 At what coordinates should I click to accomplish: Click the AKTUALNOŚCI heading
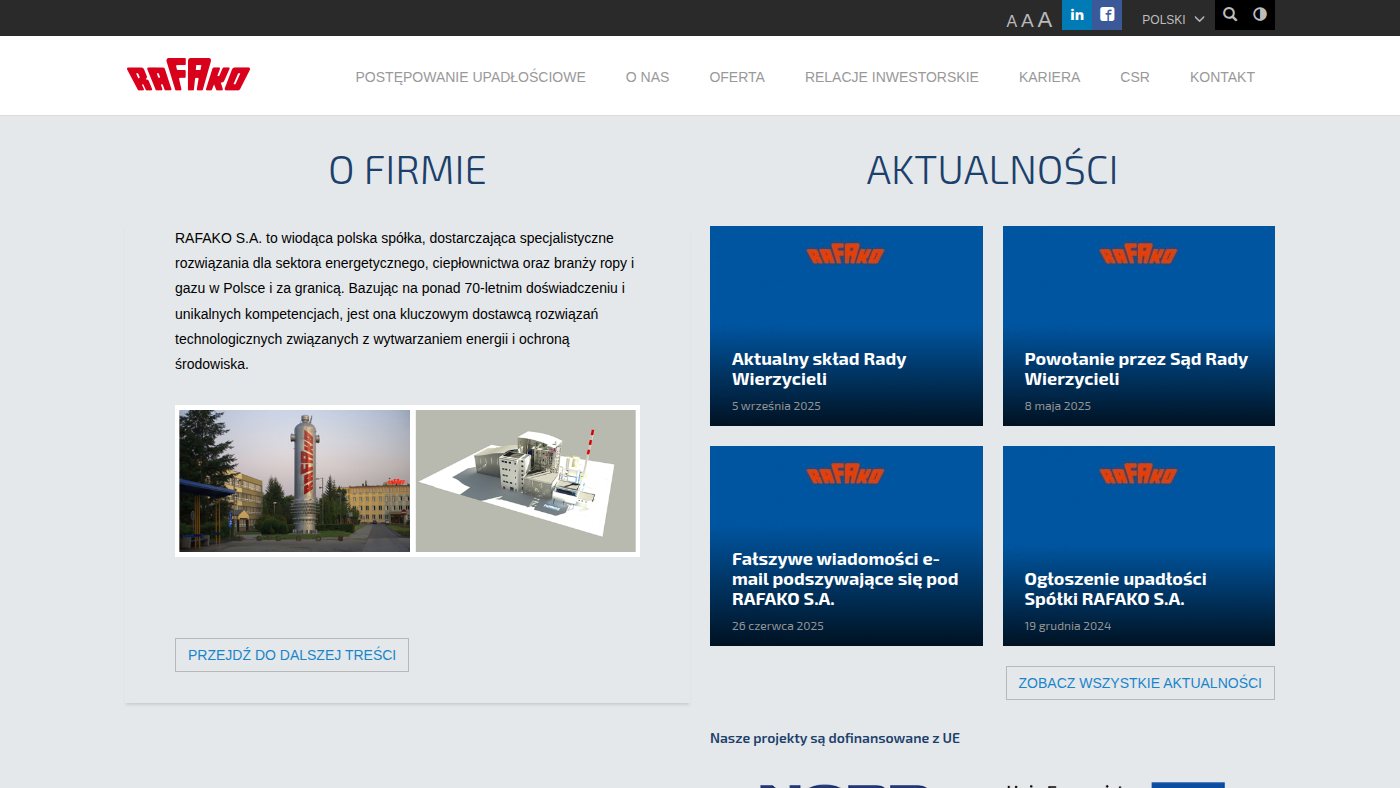[x=992, y=171]
